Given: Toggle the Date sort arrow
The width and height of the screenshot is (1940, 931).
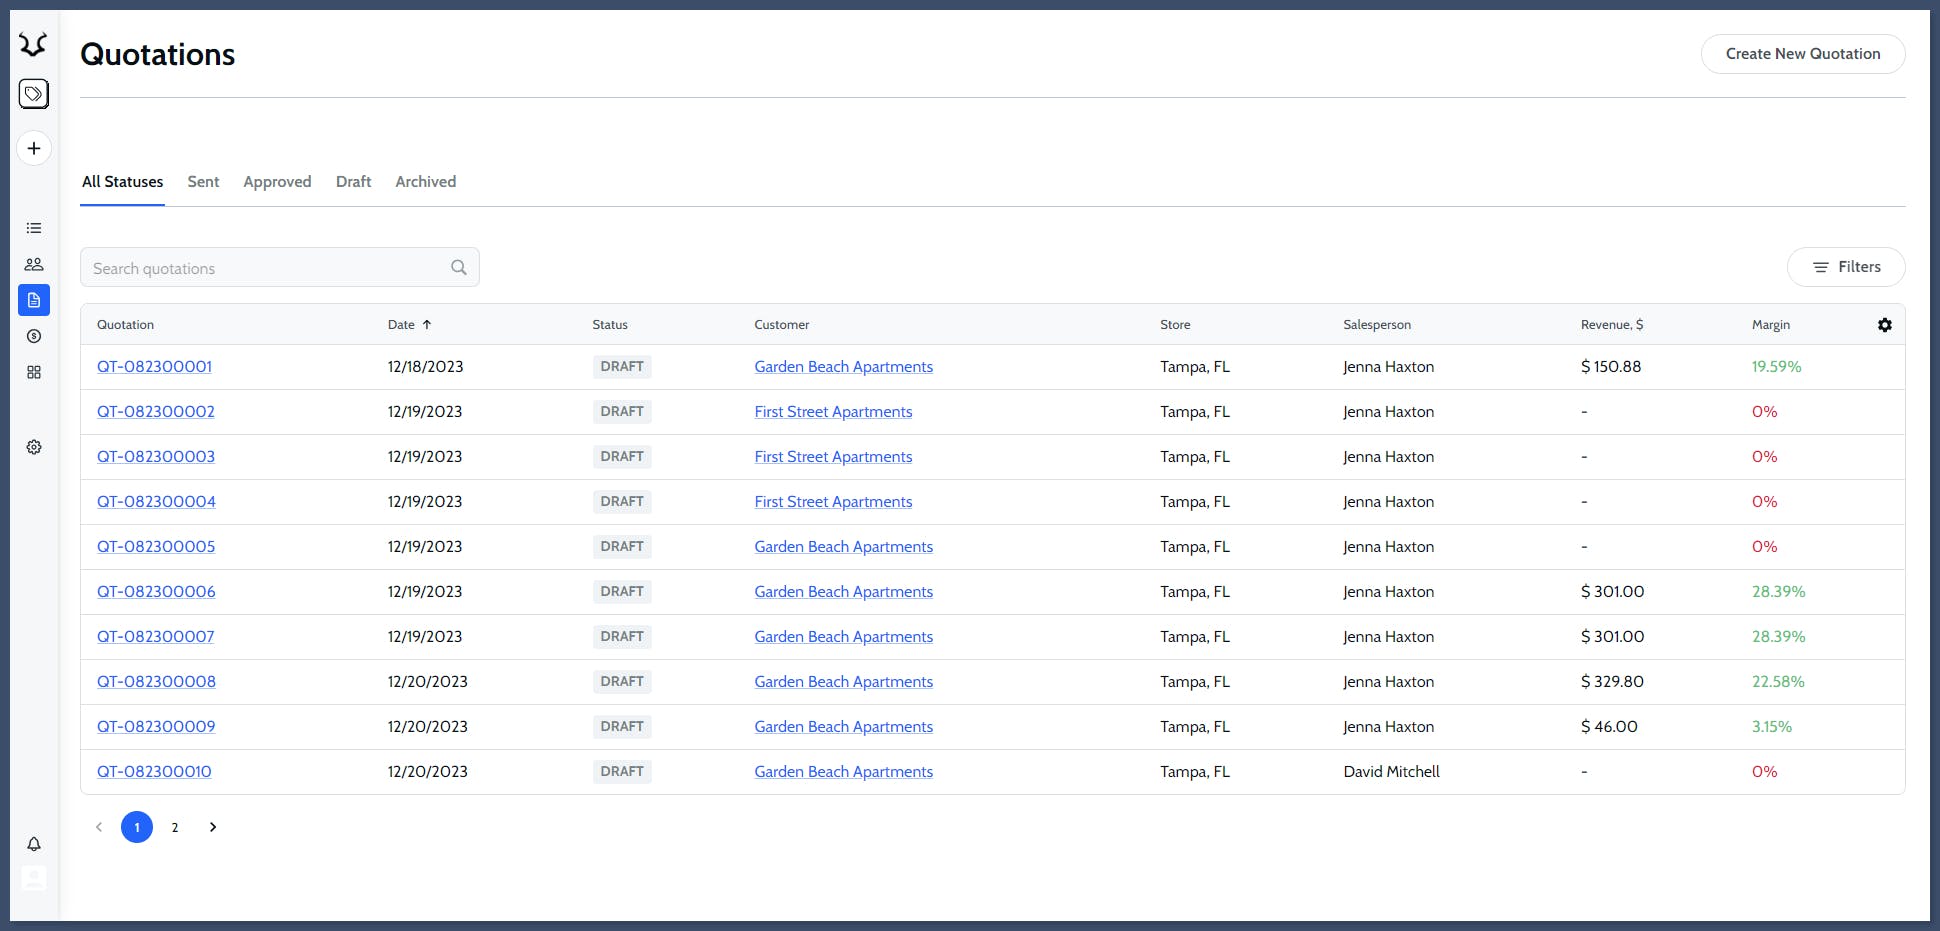Looking at the screenshot, I should pyautogui.click(x=427, y=325).
